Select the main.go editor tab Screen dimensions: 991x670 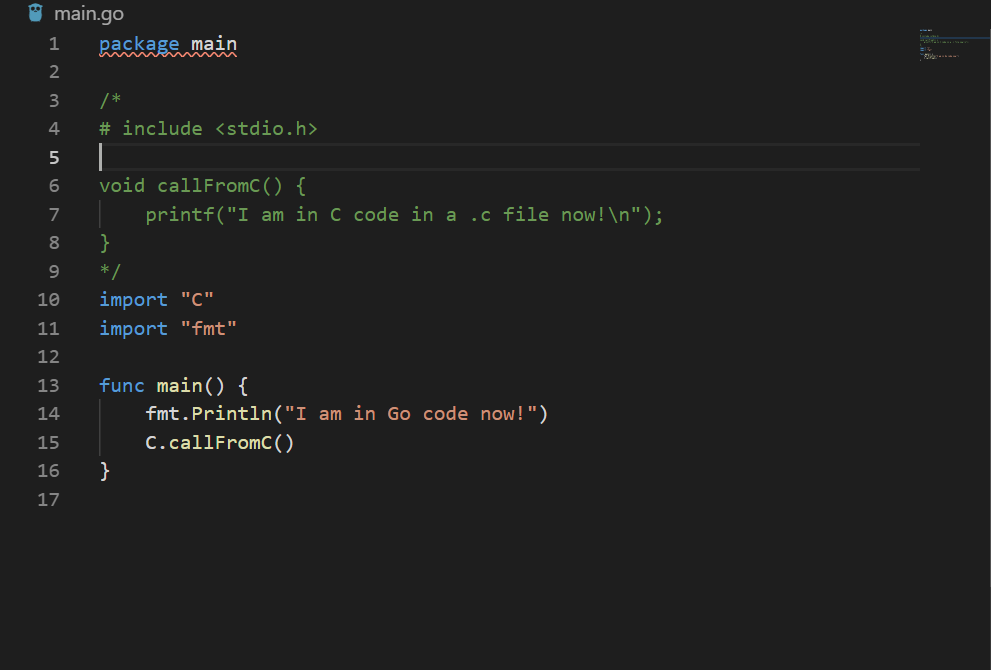tap(85, 13)
